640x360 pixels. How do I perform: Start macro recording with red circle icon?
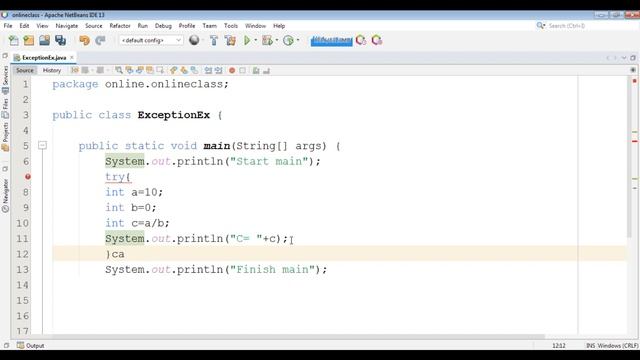point(232,71)
